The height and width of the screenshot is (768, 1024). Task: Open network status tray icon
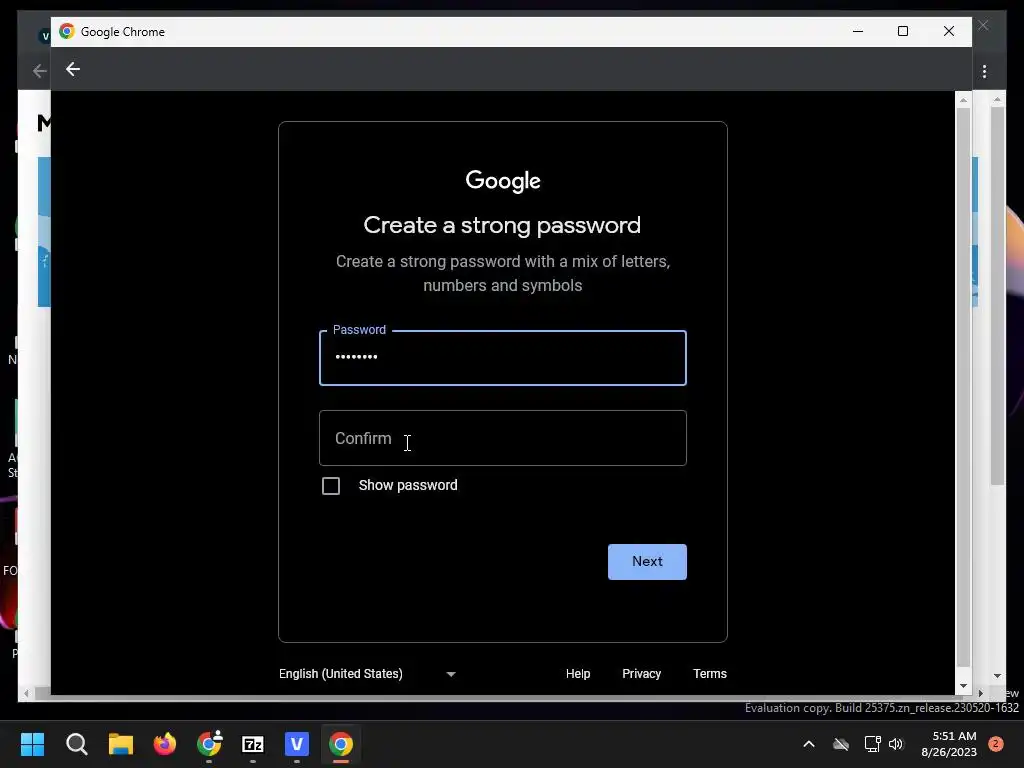tap(872, 744)
